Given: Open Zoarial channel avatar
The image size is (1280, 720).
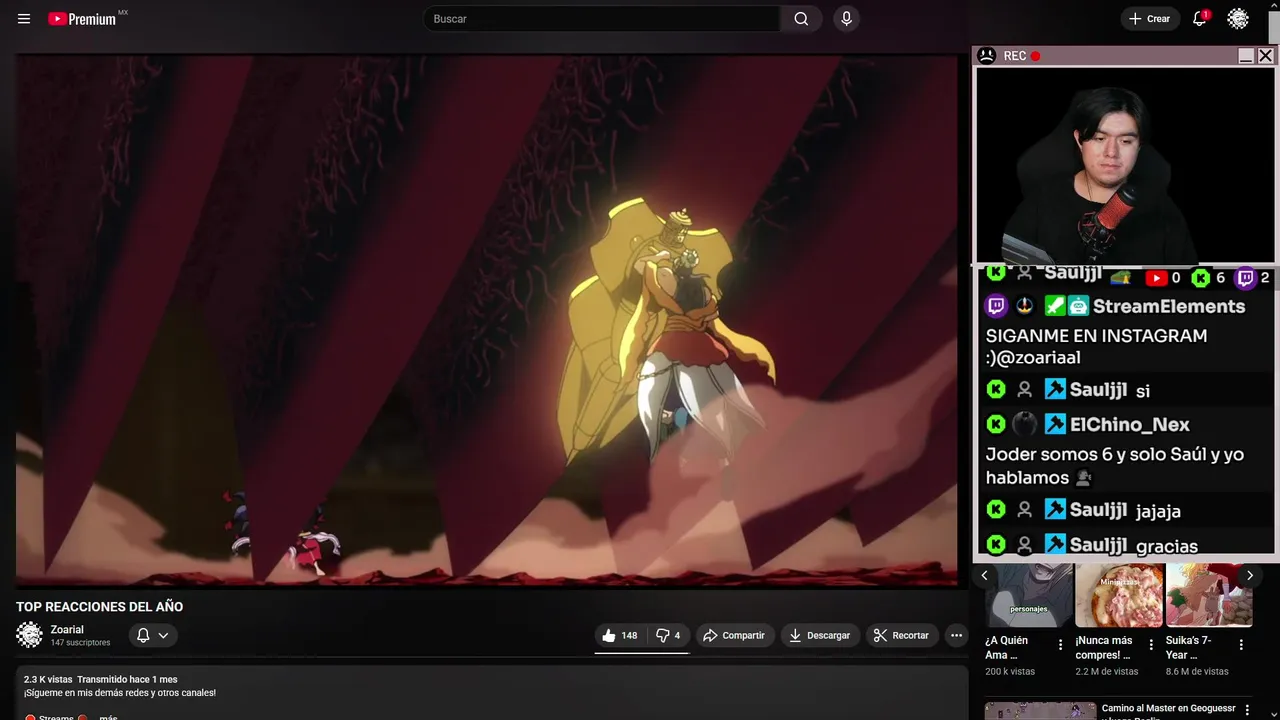Looking at the screenshot, I should click(x=29, y=635).
